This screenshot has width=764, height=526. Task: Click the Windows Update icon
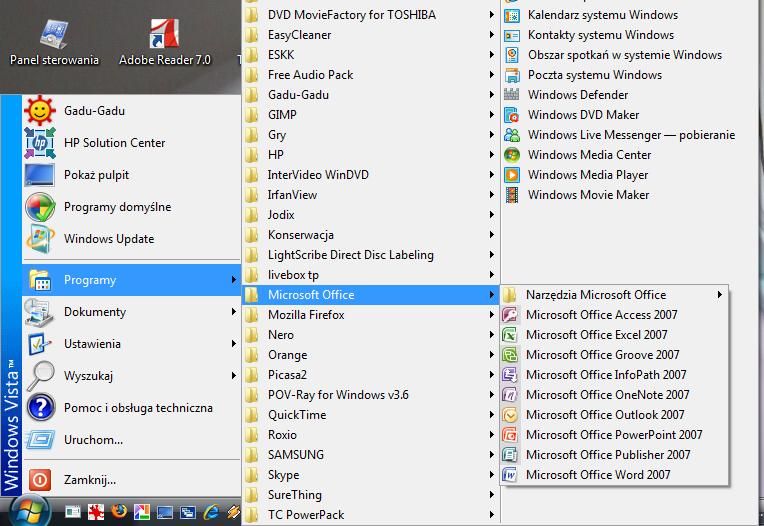39,239
